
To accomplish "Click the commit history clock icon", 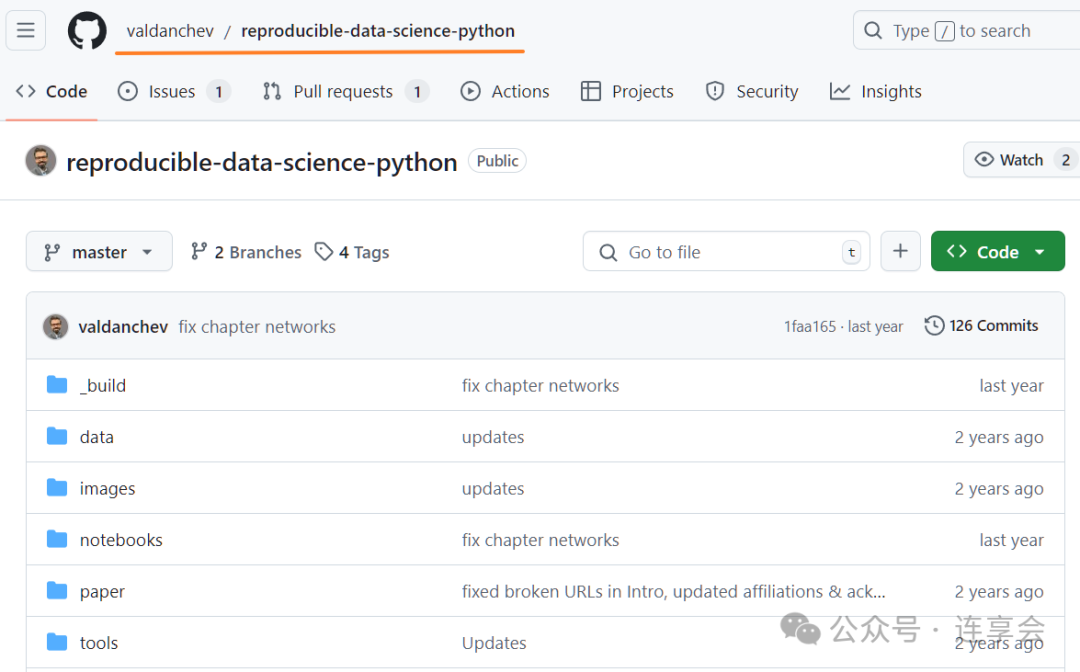I will 934,326.
